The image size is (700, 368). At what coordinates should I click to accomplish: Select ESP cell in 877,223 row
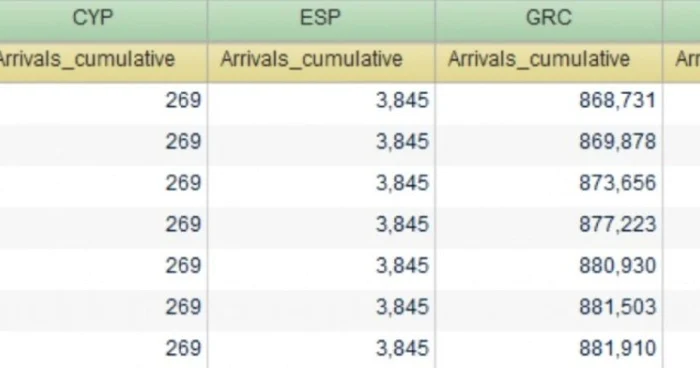[x=321, y=225]
